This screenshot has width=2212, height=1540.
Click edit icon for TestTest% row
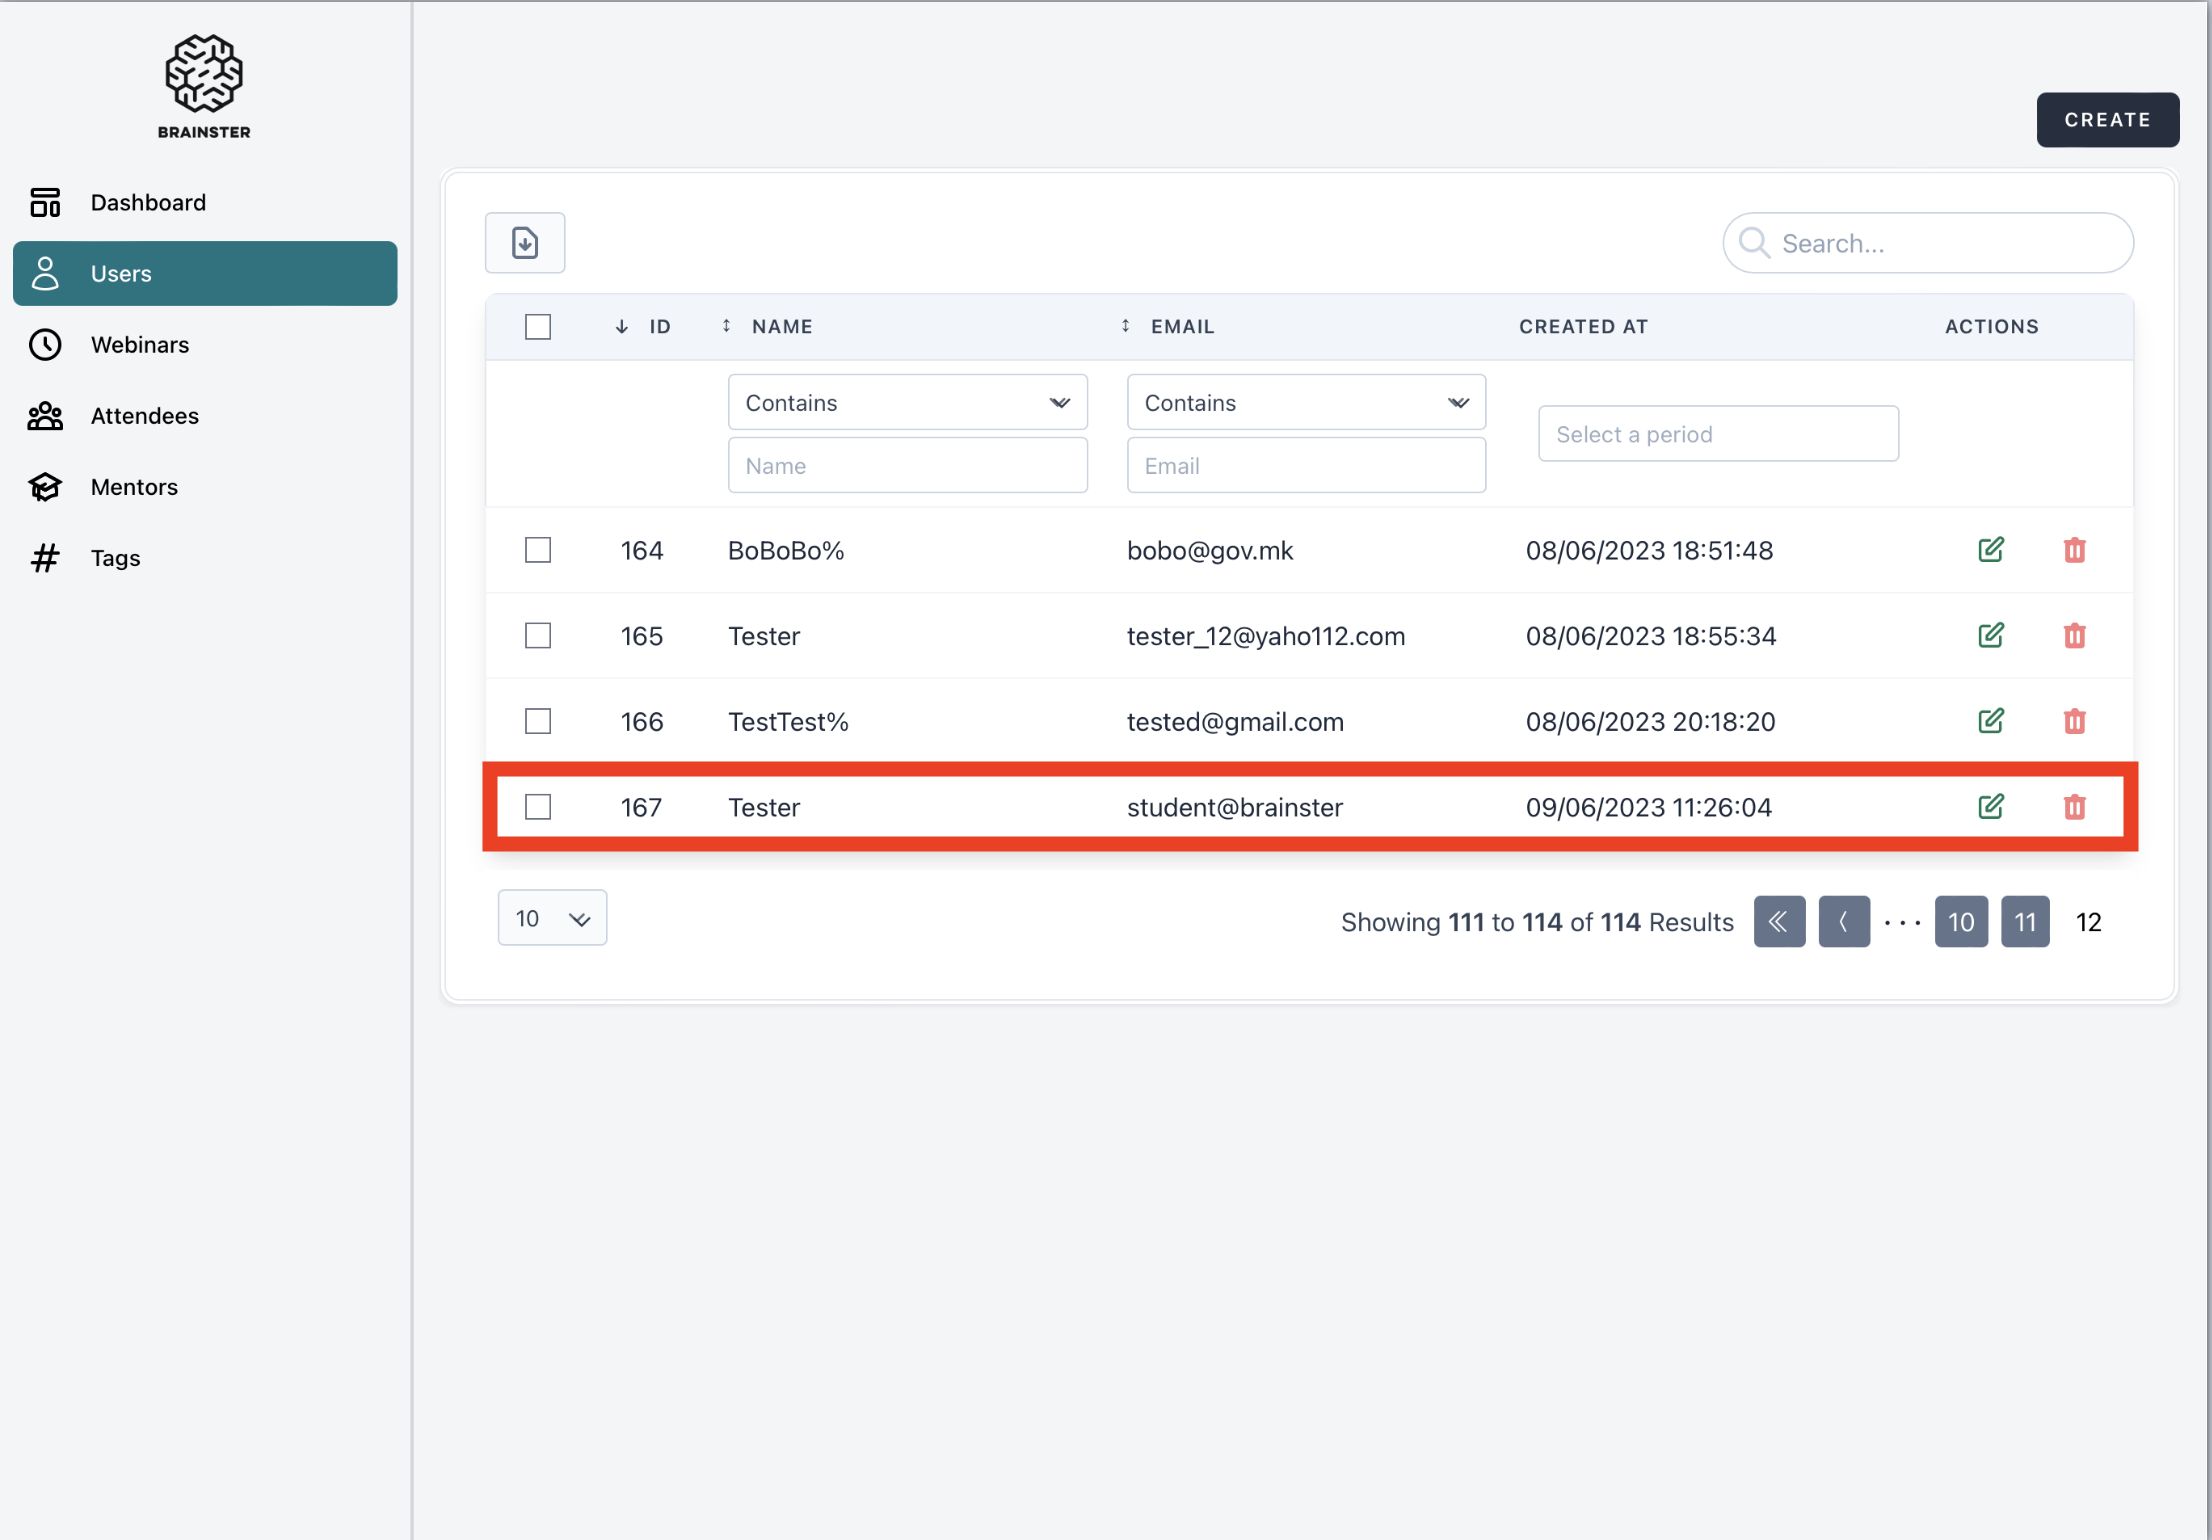[x=1990, y=721]
